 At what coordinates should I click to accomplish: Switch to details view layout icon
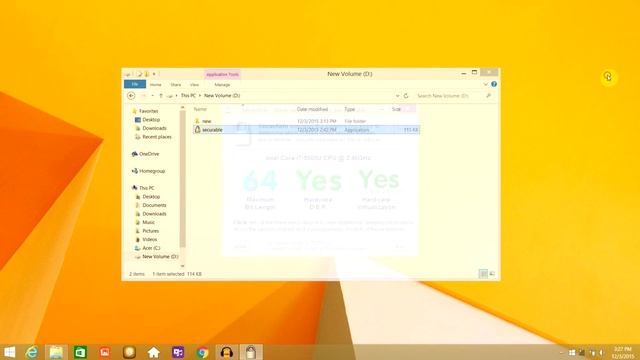point(483,274)
